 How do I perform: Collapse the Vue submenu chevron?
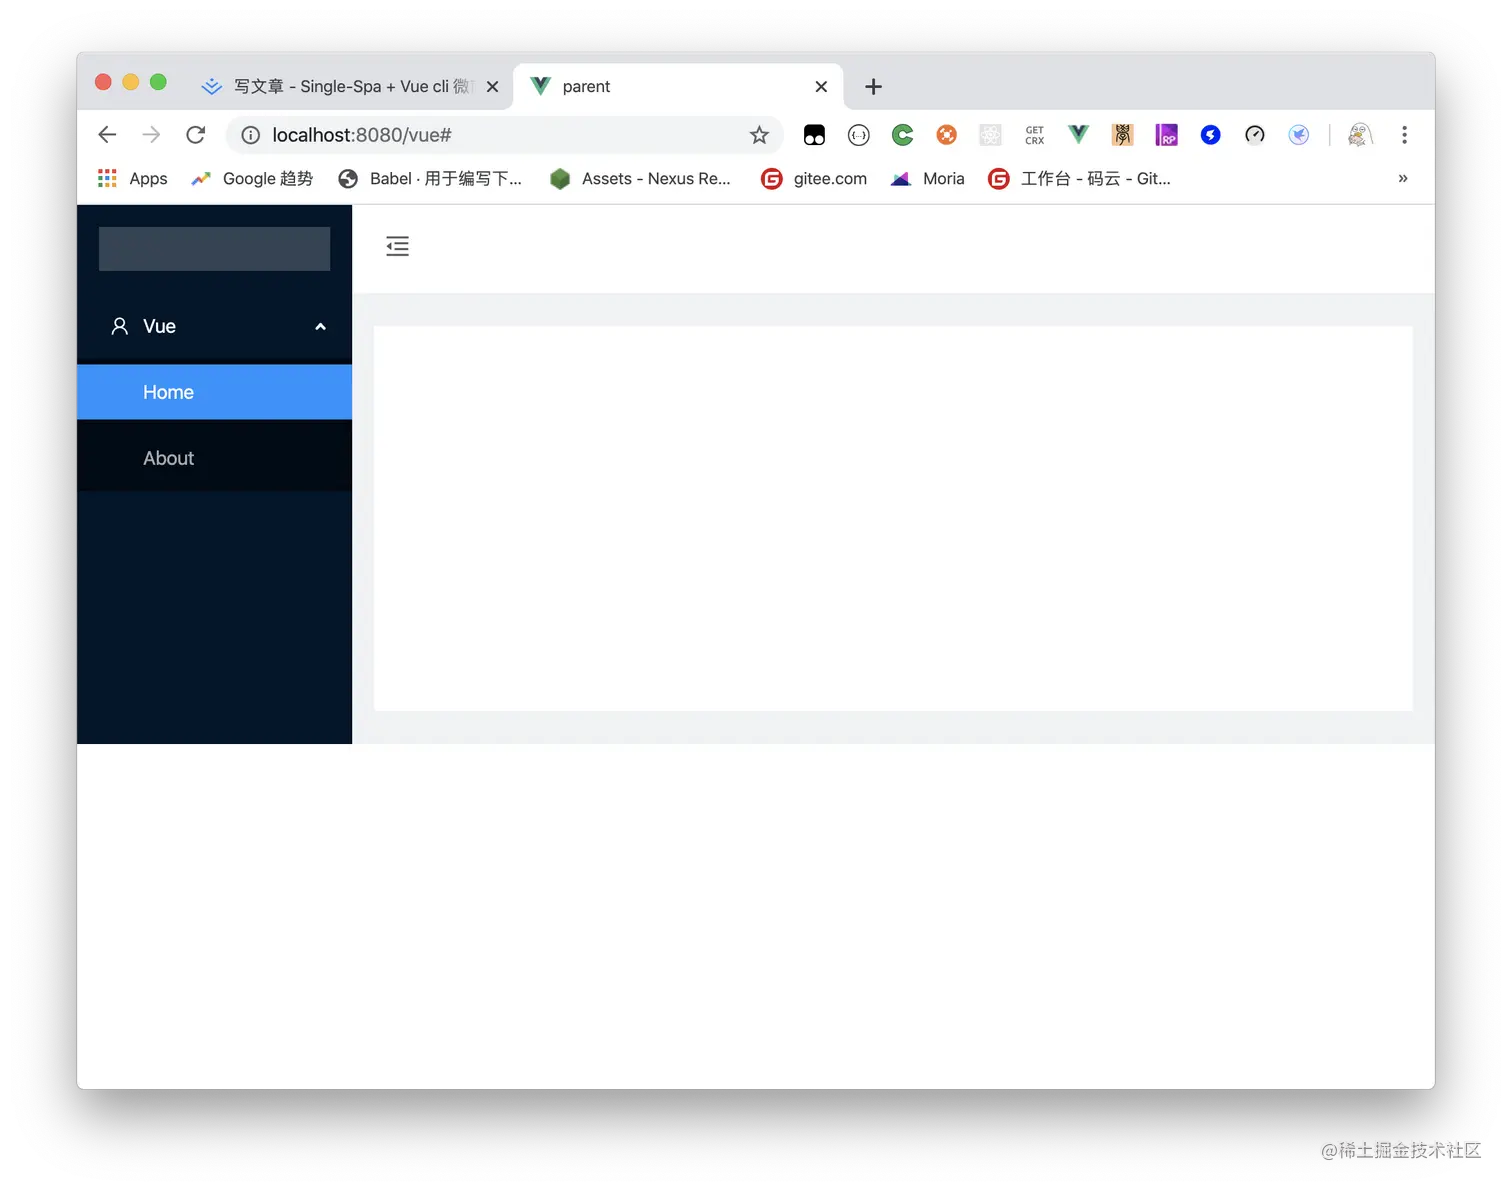[320, 327]
